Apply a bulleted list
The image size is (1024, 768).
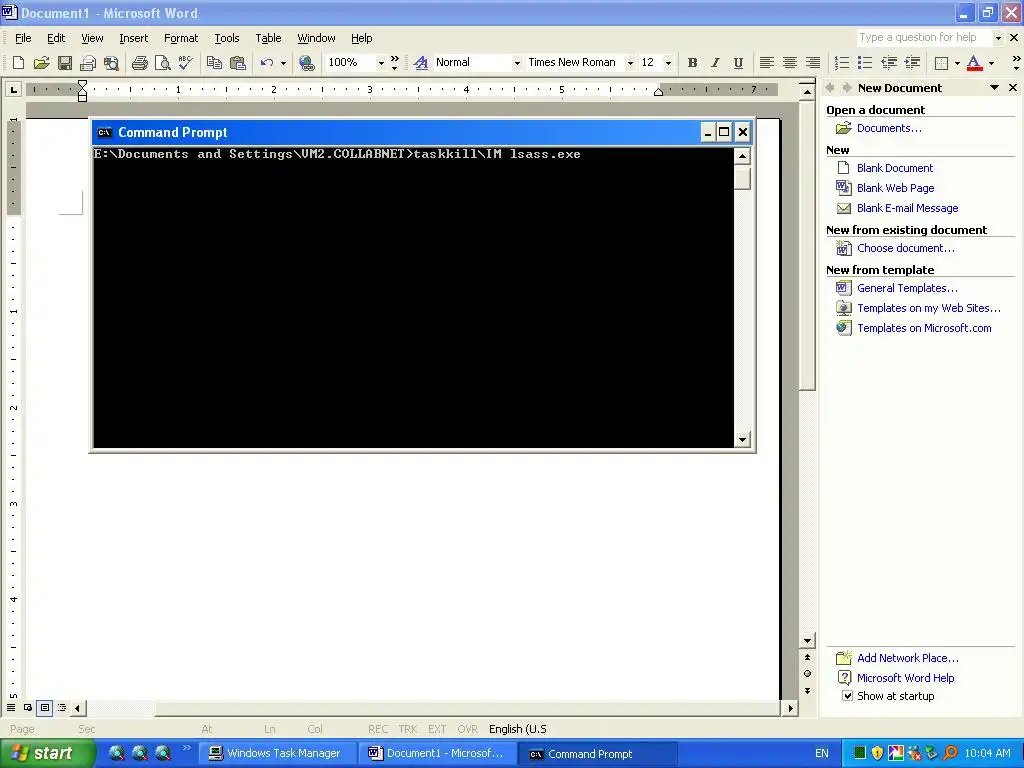tap(865, 63)
